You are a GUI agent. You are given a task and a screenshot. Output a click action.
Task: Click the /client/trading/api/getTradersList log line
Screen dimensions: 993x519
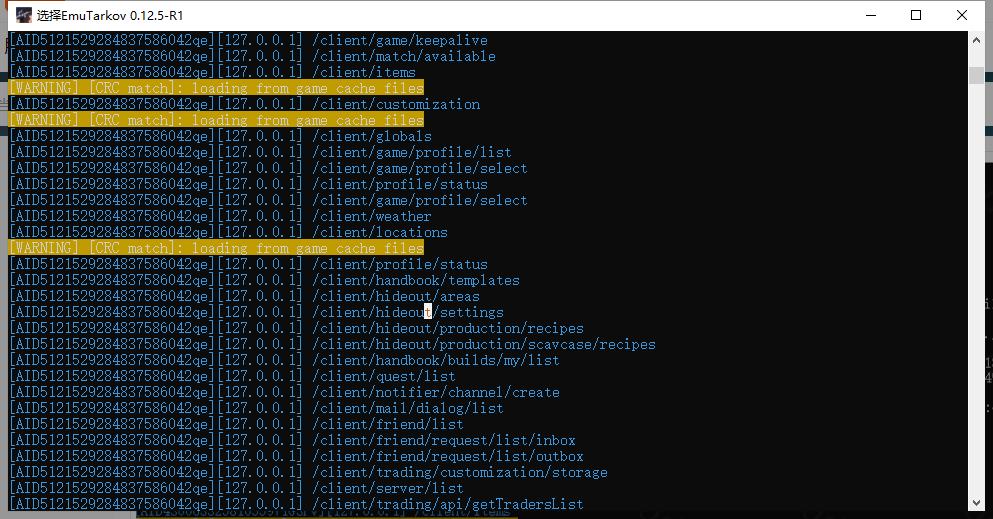(296, 504)
